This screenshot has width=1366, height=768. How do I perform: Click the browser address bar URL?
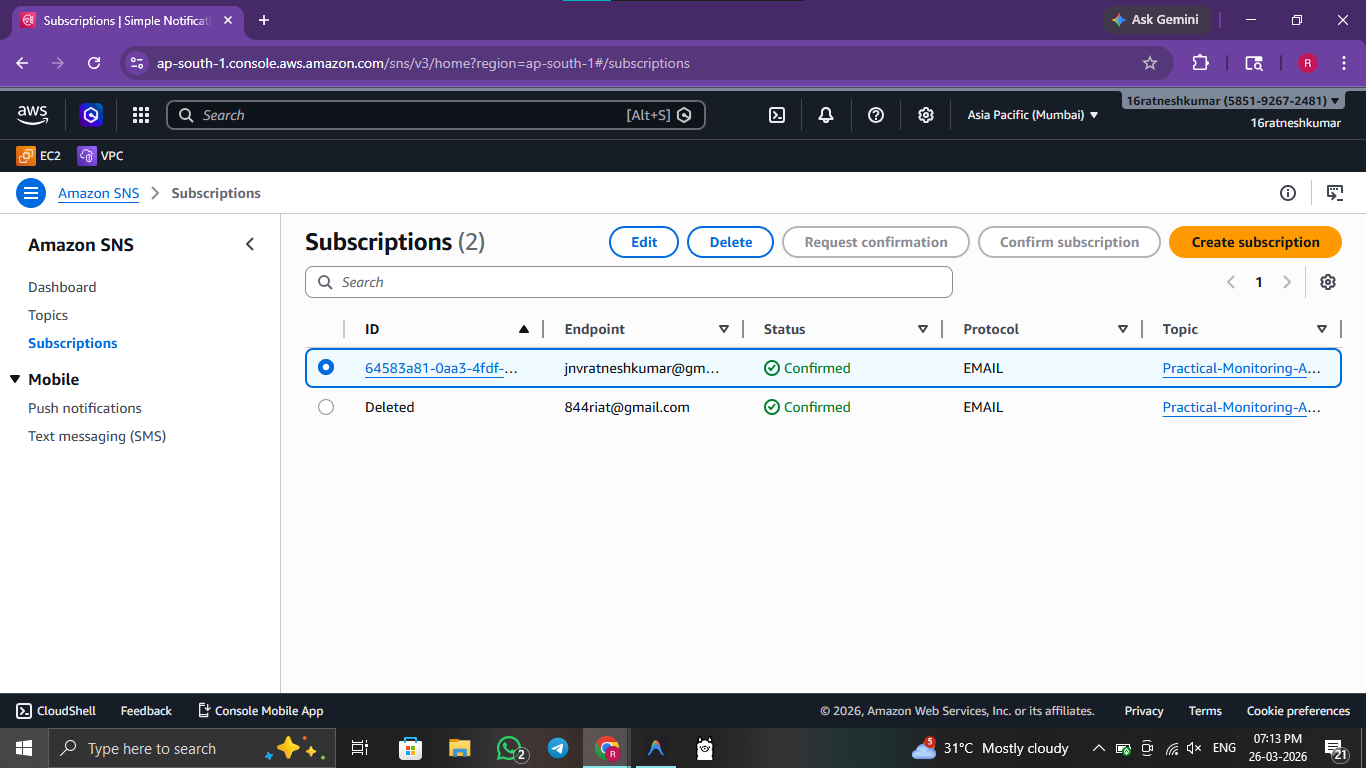pyautogui.click(x=423, y=63)
